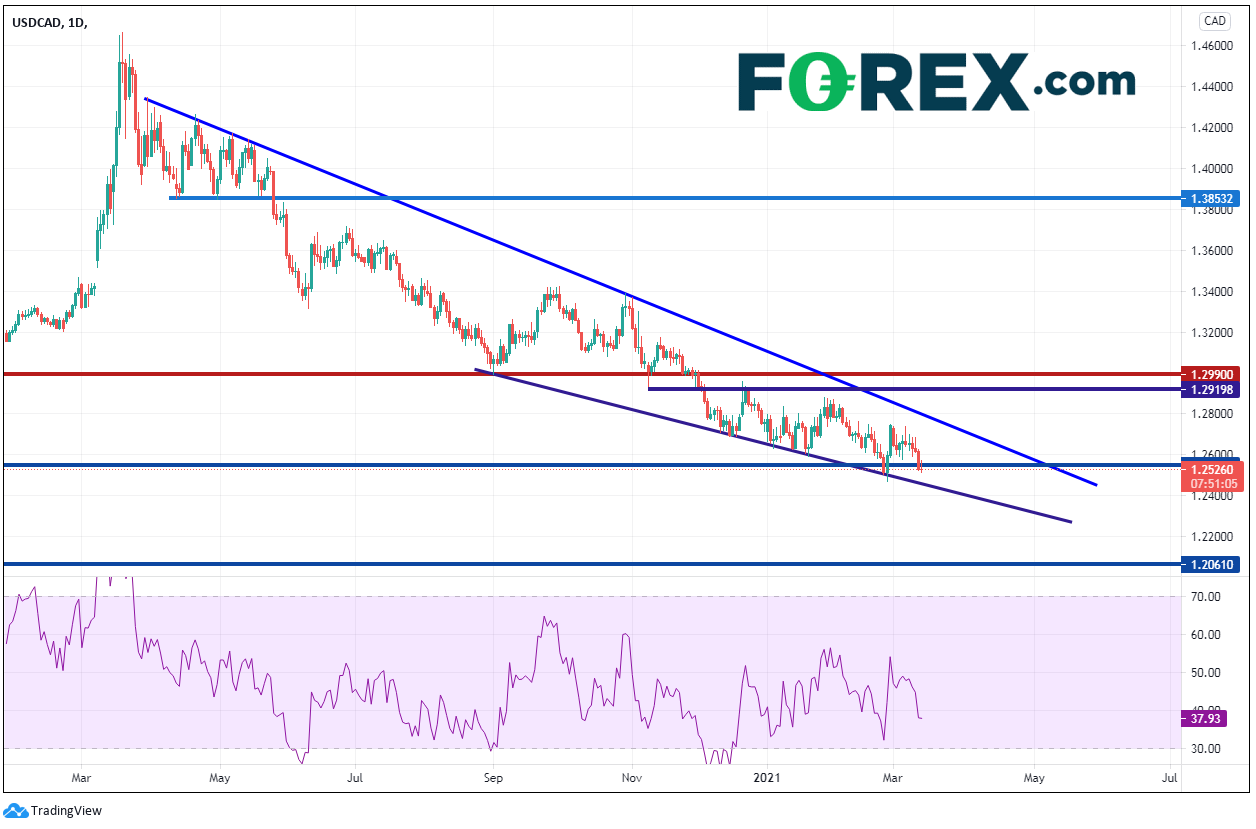The width and height of the screenshot is (1256, 829).
Task: Click the current price 1.25260 label
Action: pos(1210,468)
